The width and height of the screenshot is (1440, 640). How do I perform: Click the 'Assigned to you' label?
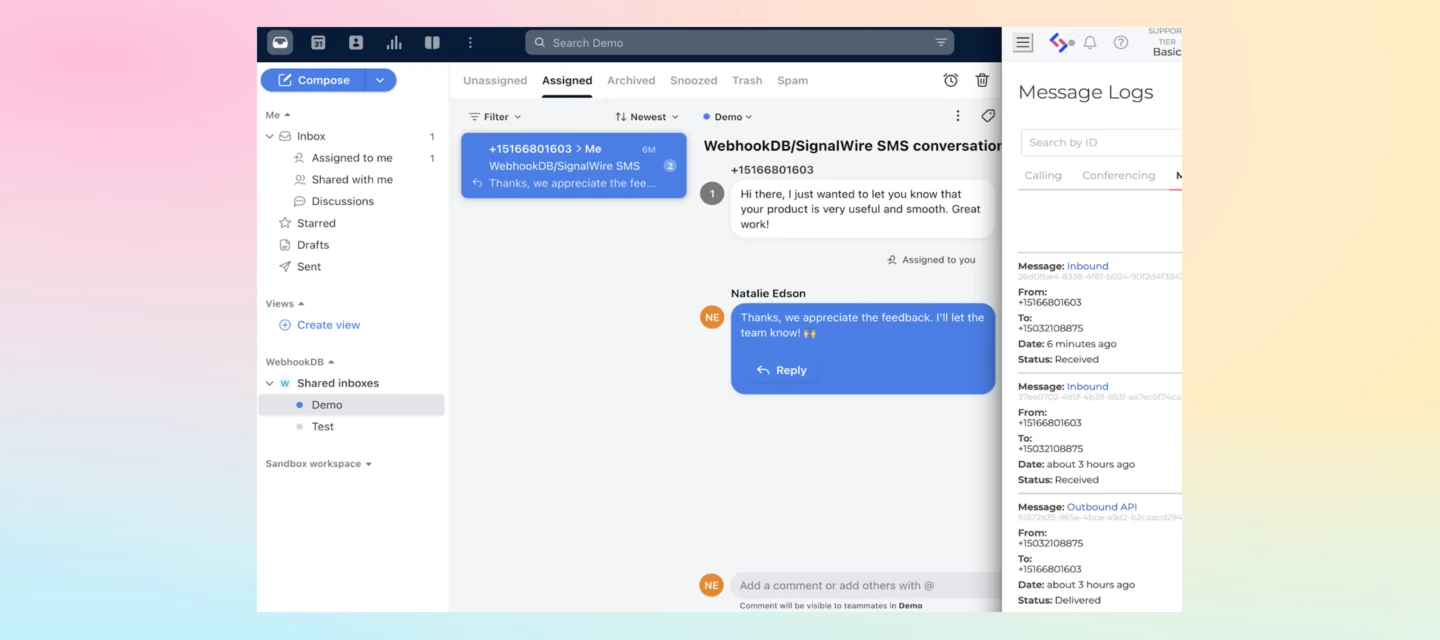[931, 260]
